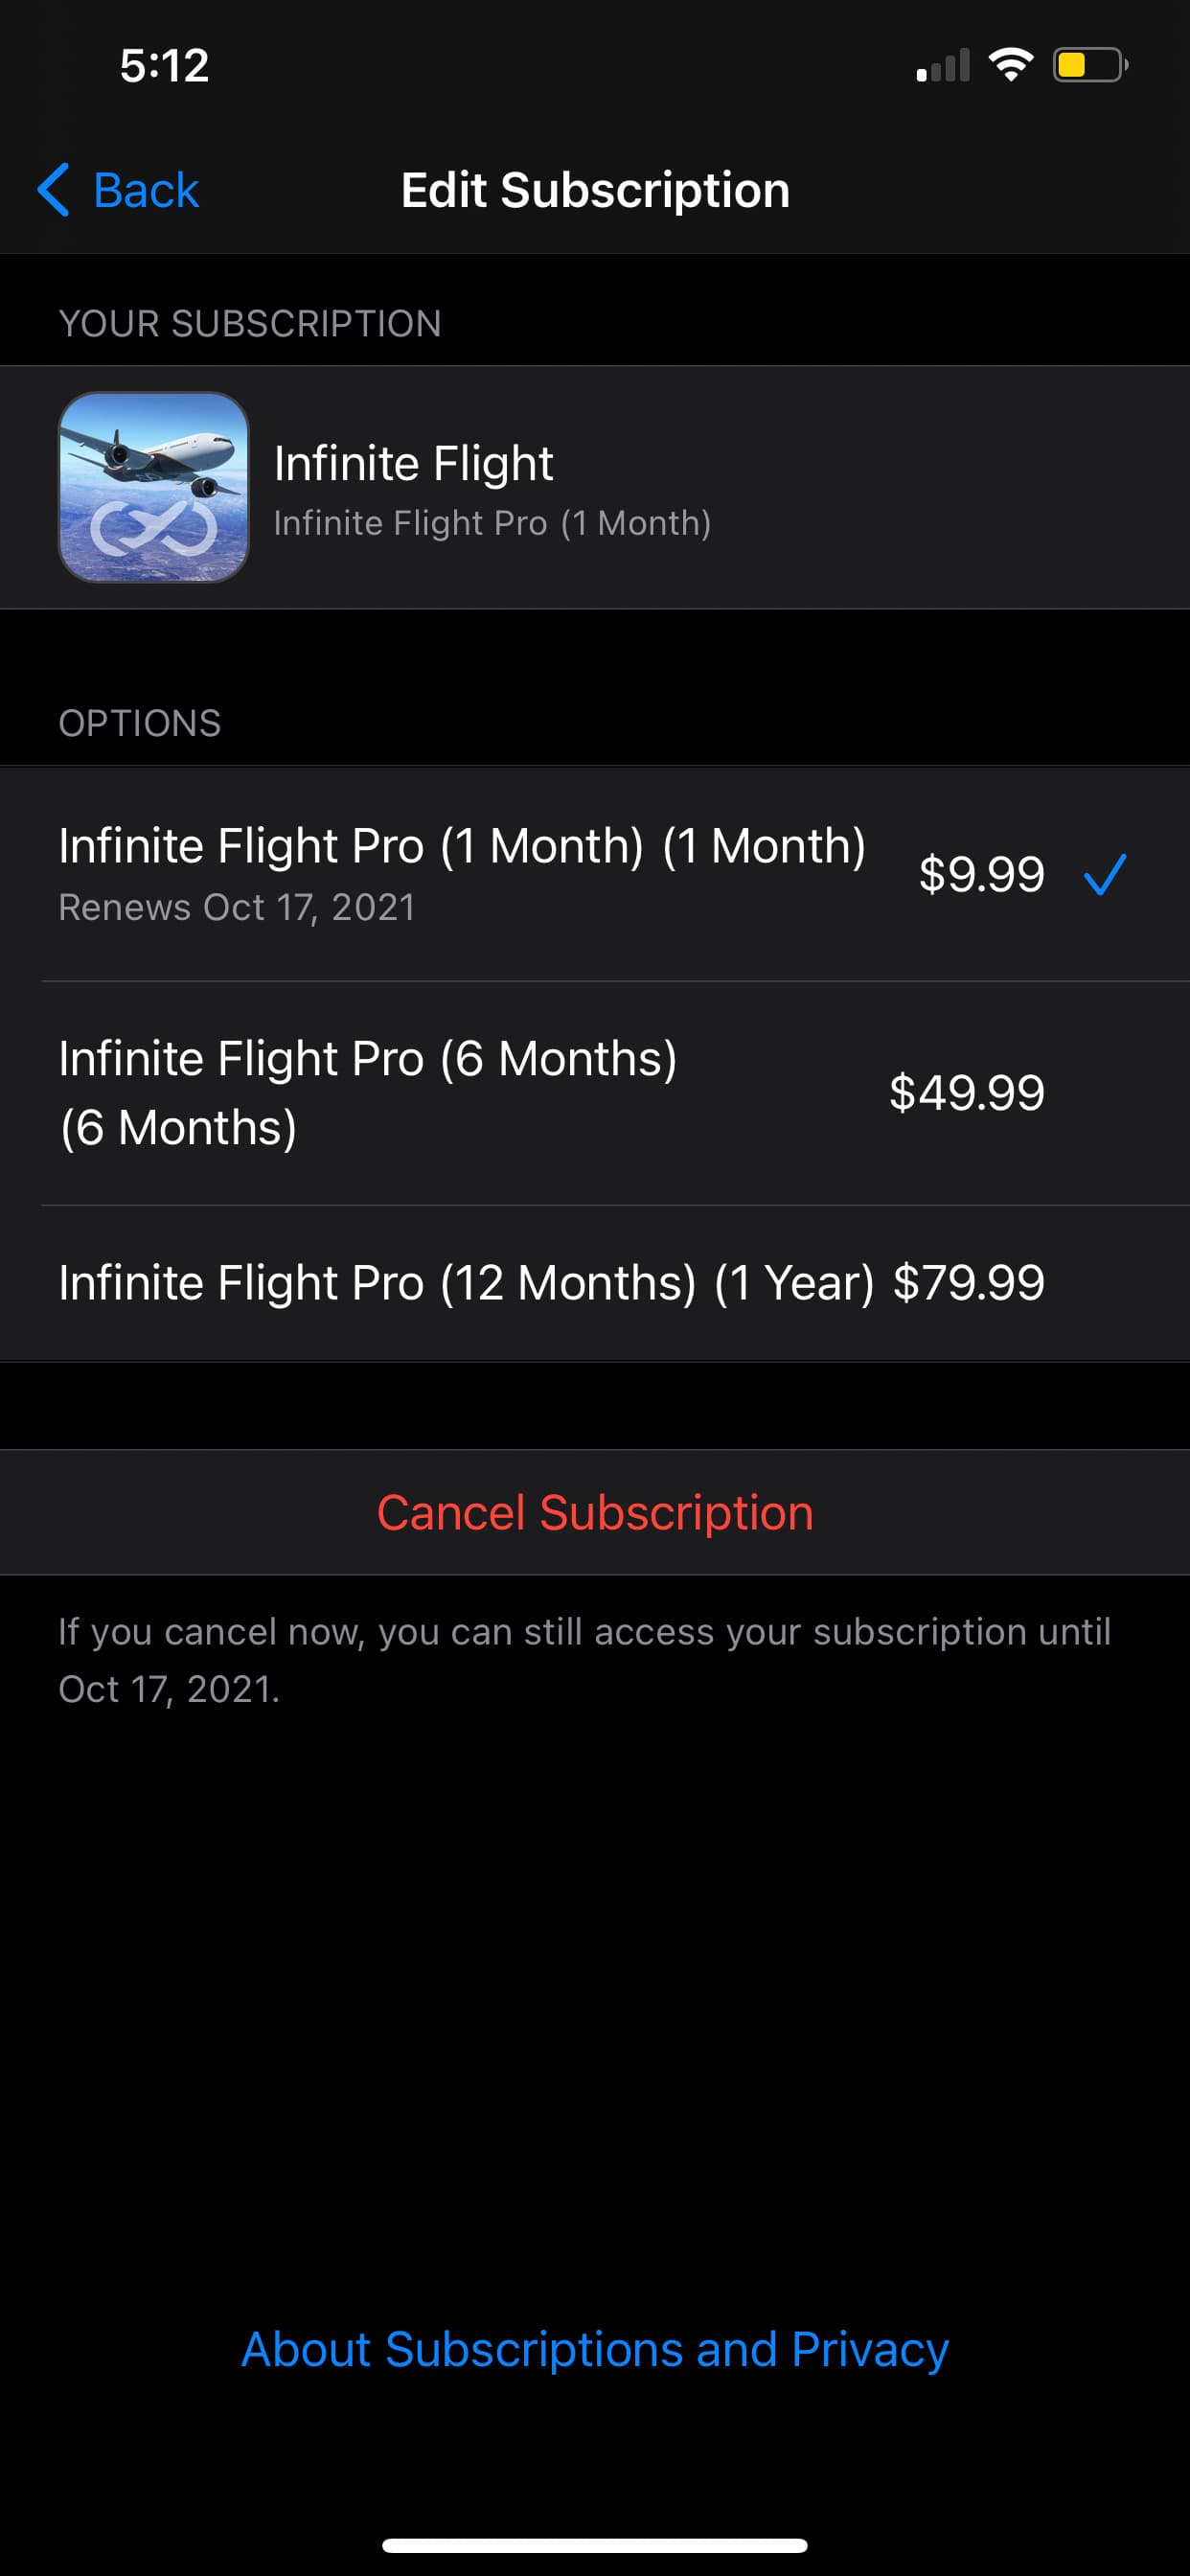The width and height of the screenshot is (1190, 2576).
Task: Tap the 5:12 clock in status bar
Action: click(164, 66)
